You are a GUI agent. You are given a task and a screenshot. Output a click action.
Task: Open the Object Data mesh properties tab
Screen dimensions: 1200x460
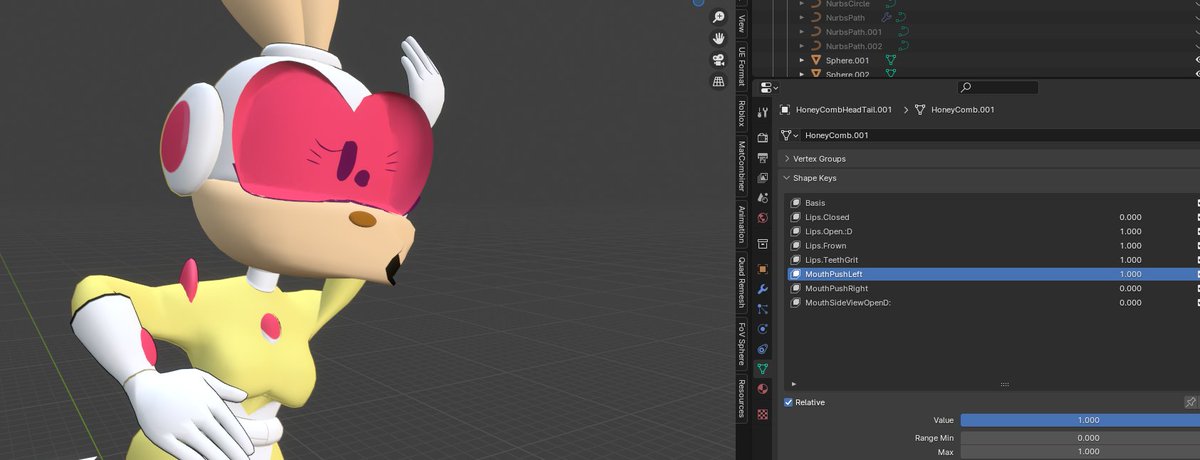[763, 369]
